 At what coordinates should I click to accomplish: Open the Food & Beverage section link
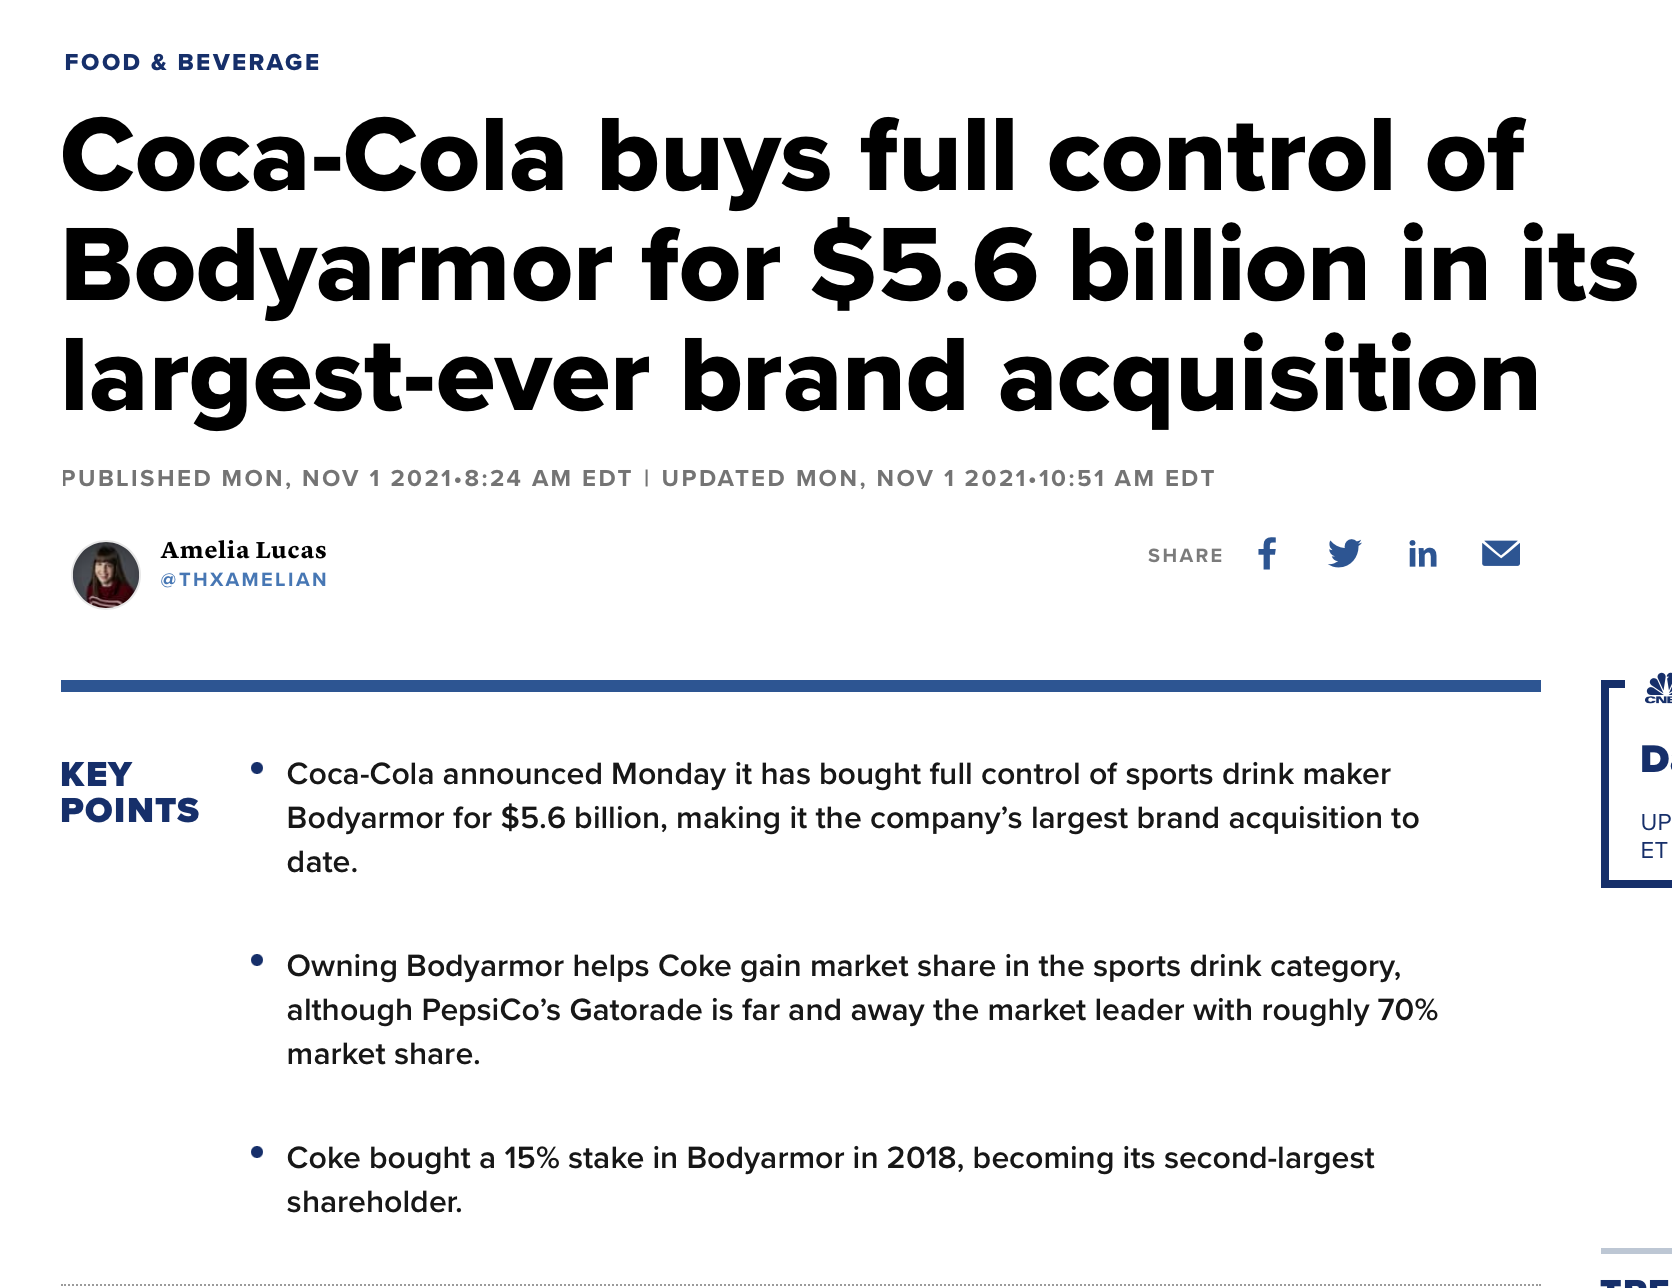192,62
